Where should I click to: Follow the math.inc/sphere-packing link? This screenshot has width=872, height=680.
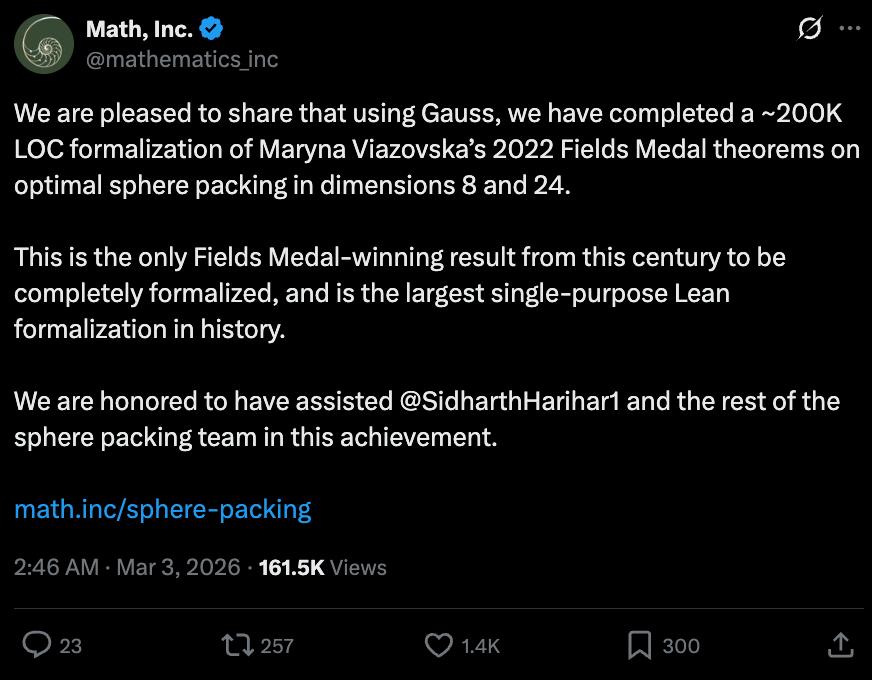coord(163,509)
